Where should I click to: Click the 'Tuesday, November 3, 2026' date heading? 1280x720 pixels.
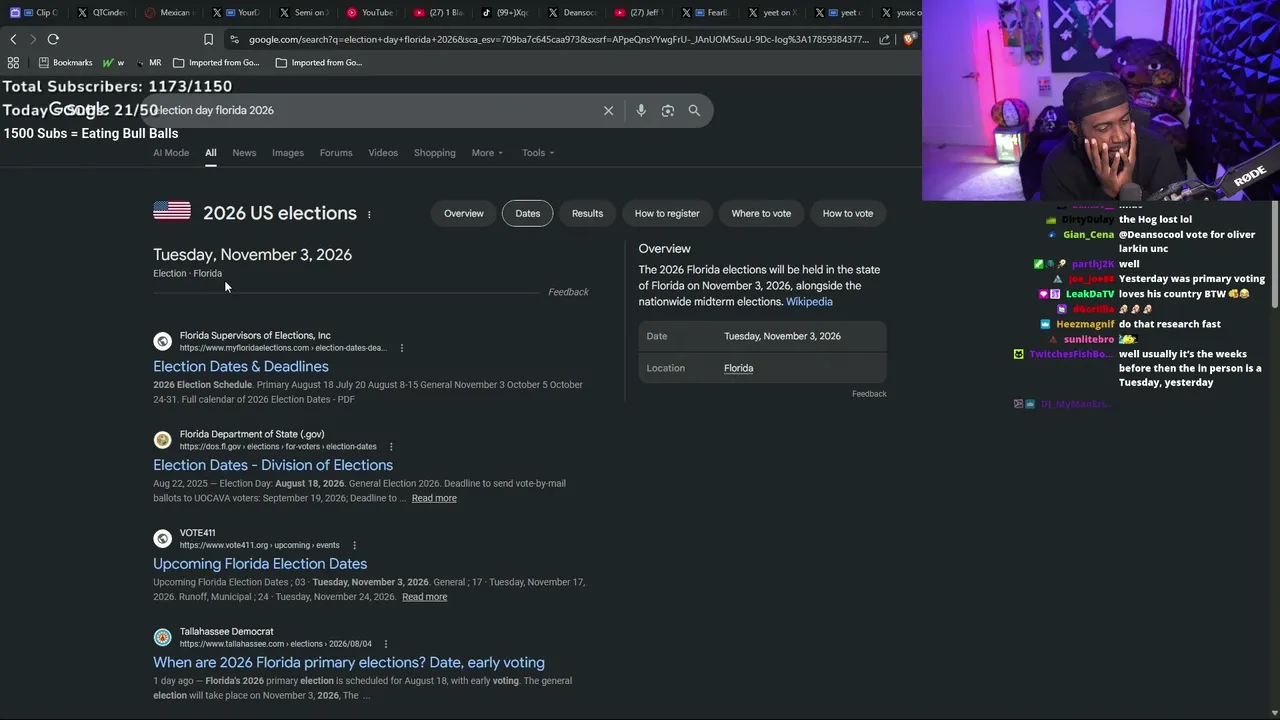click(252, 255)
